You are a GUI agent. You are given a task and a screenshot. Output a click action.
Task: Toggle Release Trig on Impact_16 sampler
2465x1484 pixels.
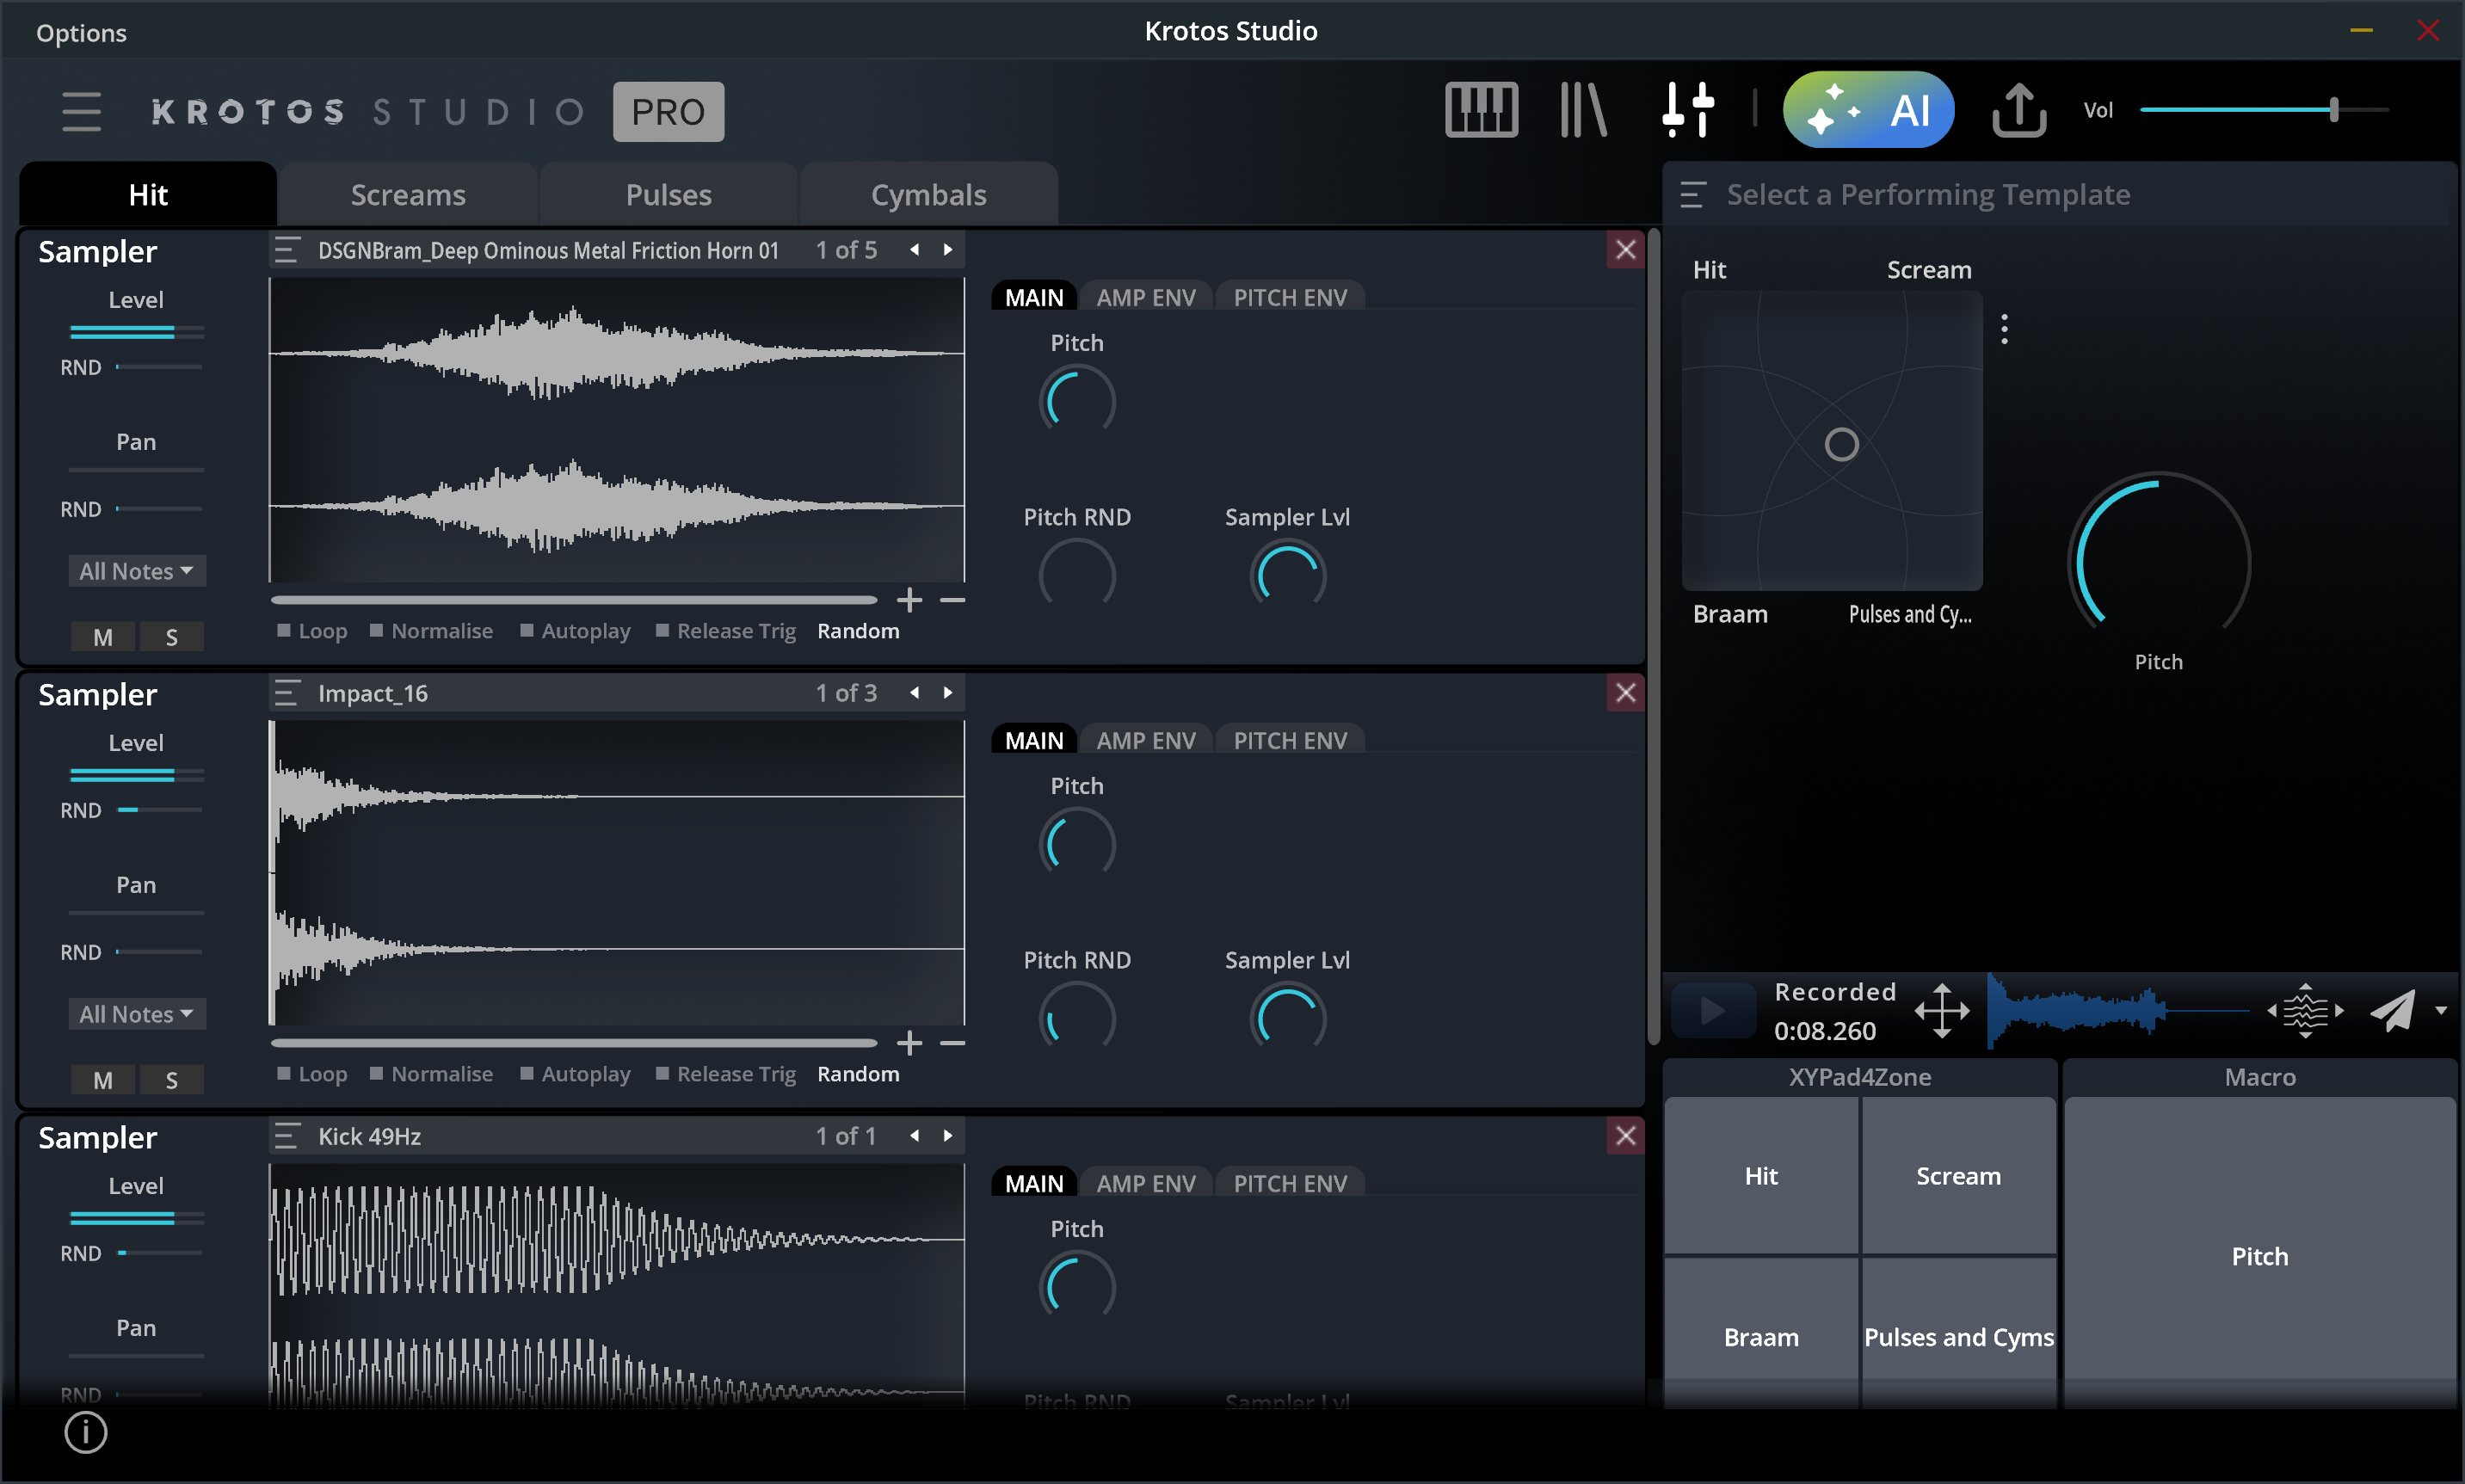725,1074
